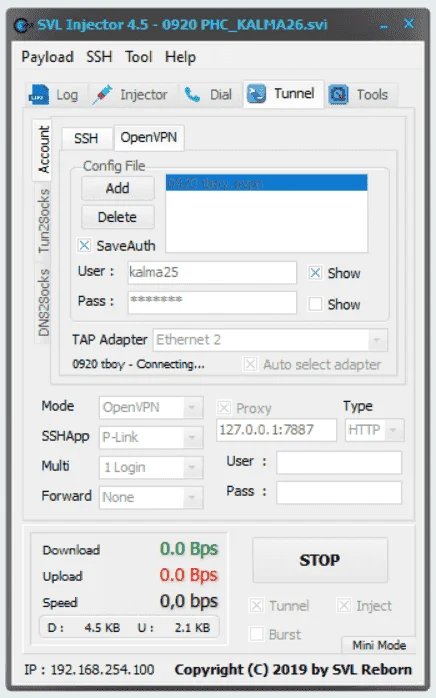Image resolution: width=436 pixels, height=698 pixels.
Task: Open the Tun2Socks vertical tab
Action: point(44,221)
